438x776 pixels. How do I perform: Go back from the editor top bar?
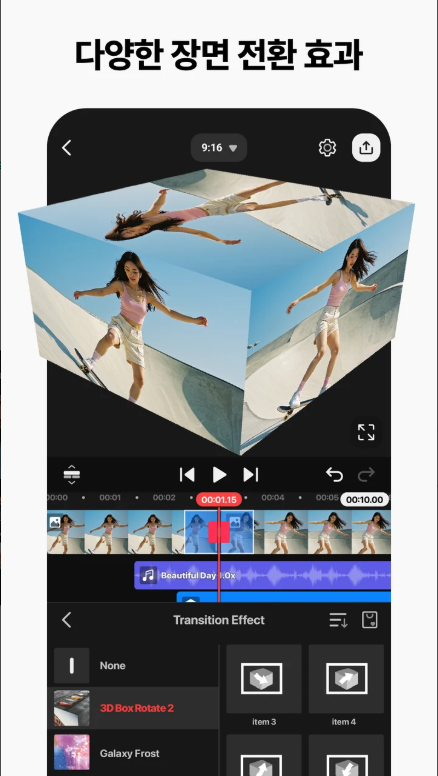click(x=66, y=147)
